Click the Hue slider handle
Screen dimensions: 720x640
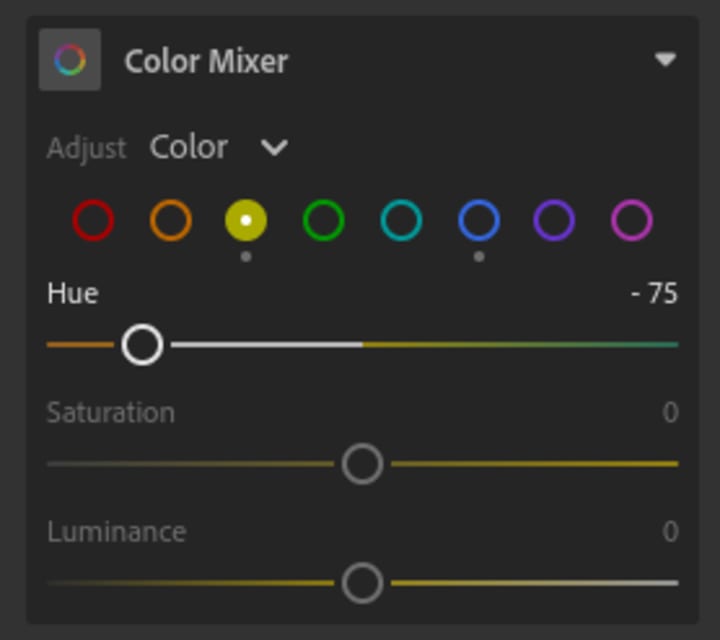tap(142, 344)
